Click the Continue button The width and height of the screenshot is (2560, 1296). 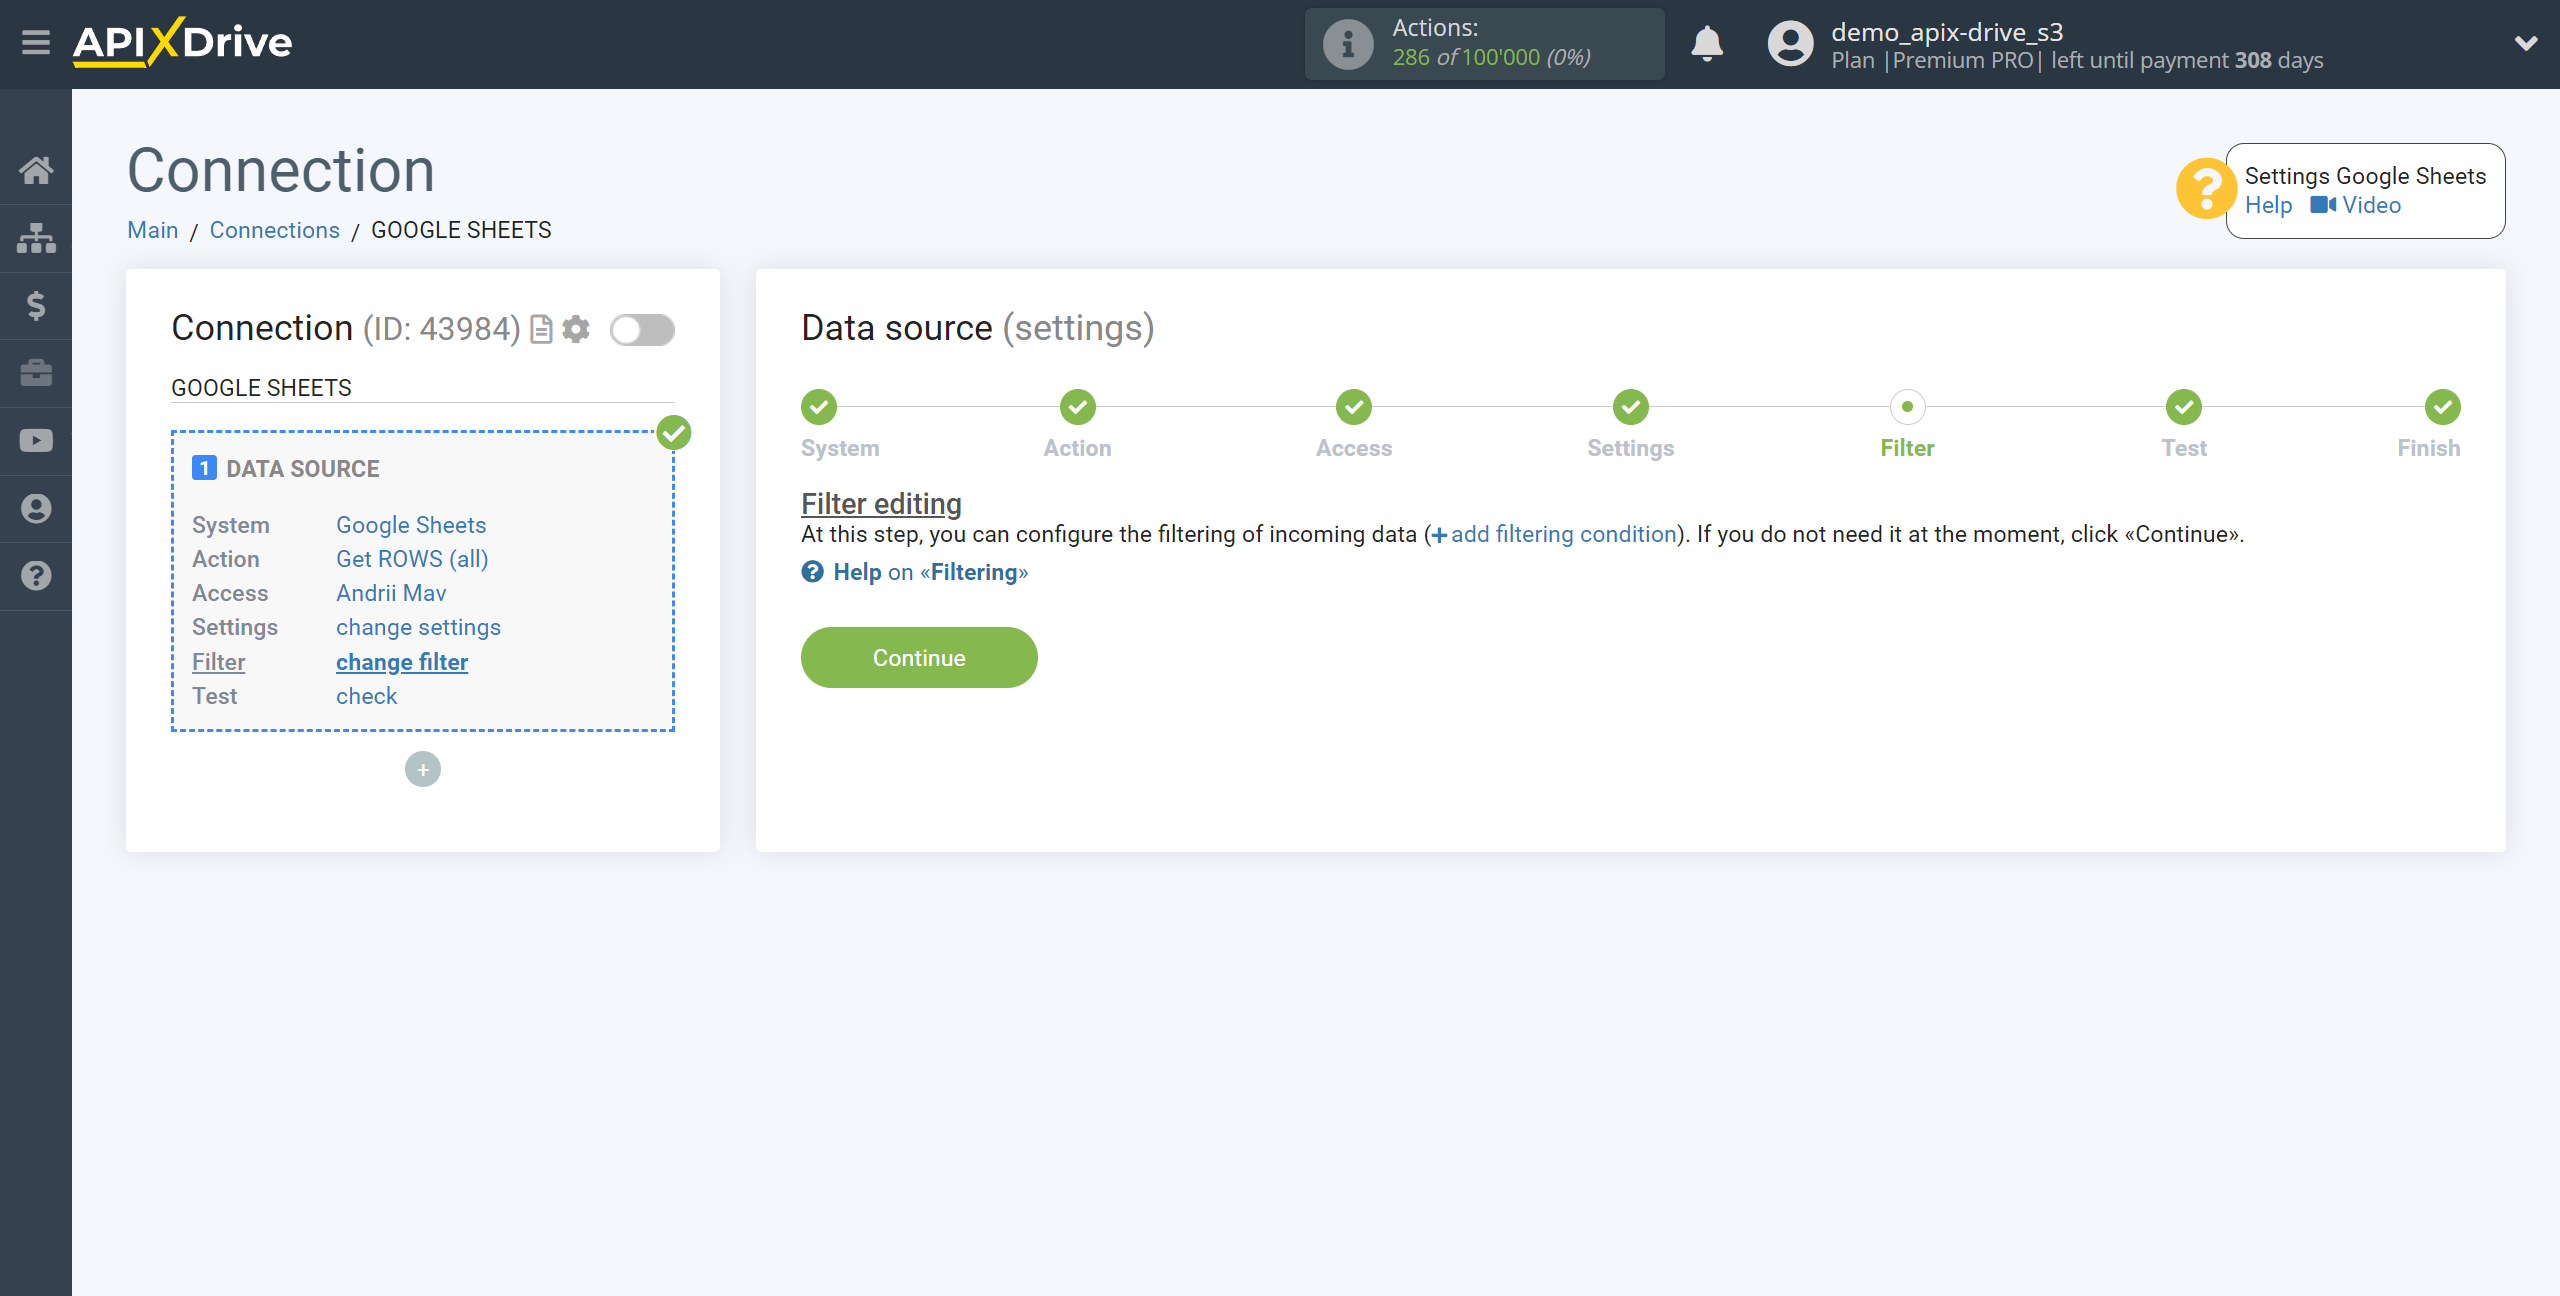921,656
